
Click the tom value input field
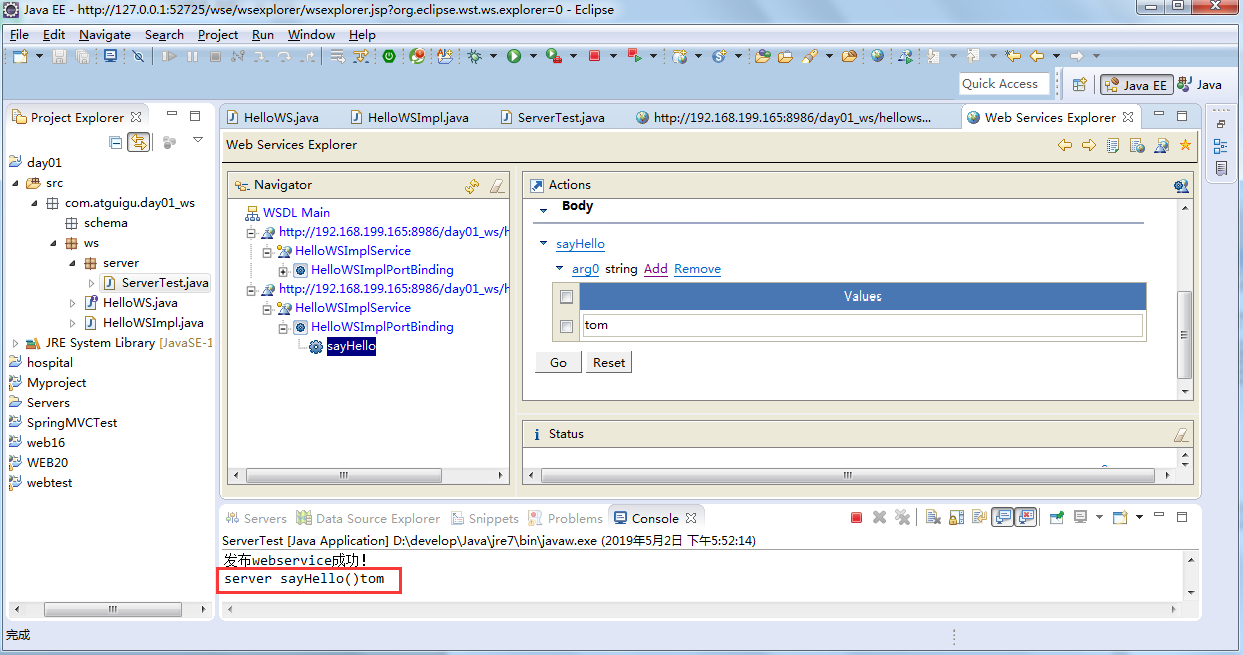[861, 325]
